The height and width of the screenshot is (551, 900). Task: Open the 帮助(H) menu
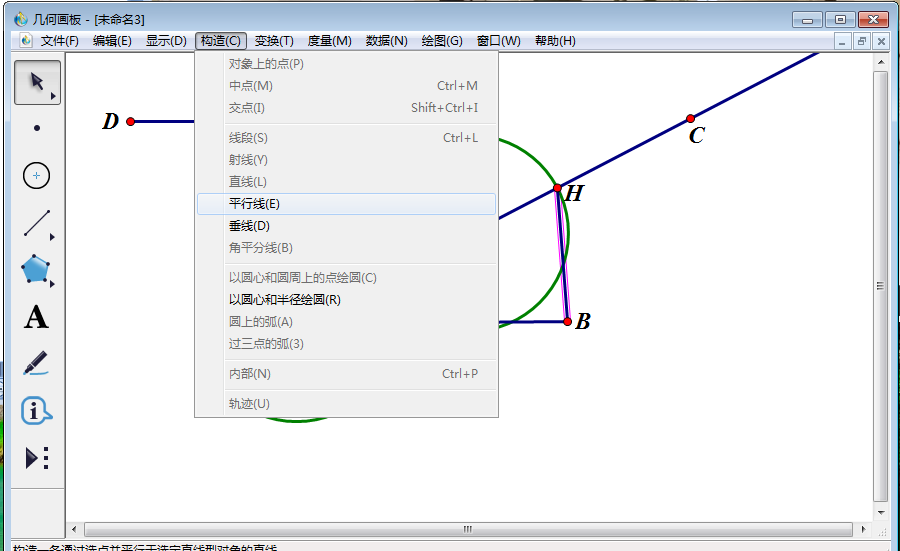tap(555, 41)
